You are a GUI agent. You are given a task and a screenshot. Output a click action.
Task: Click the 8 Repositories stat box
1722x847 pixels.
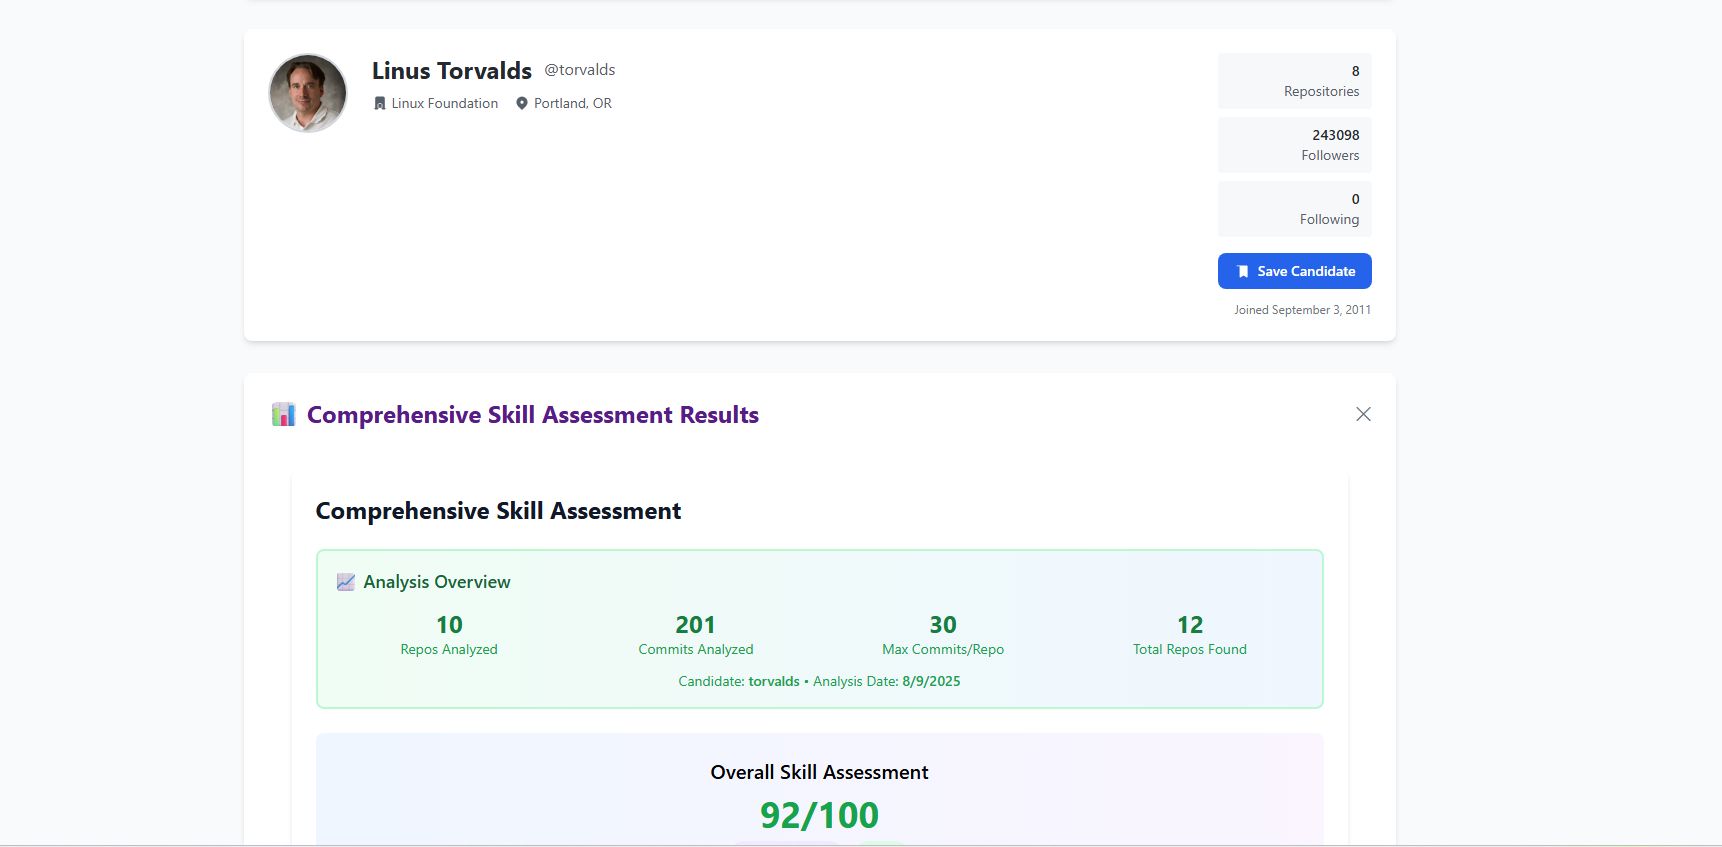[1294, 81]
